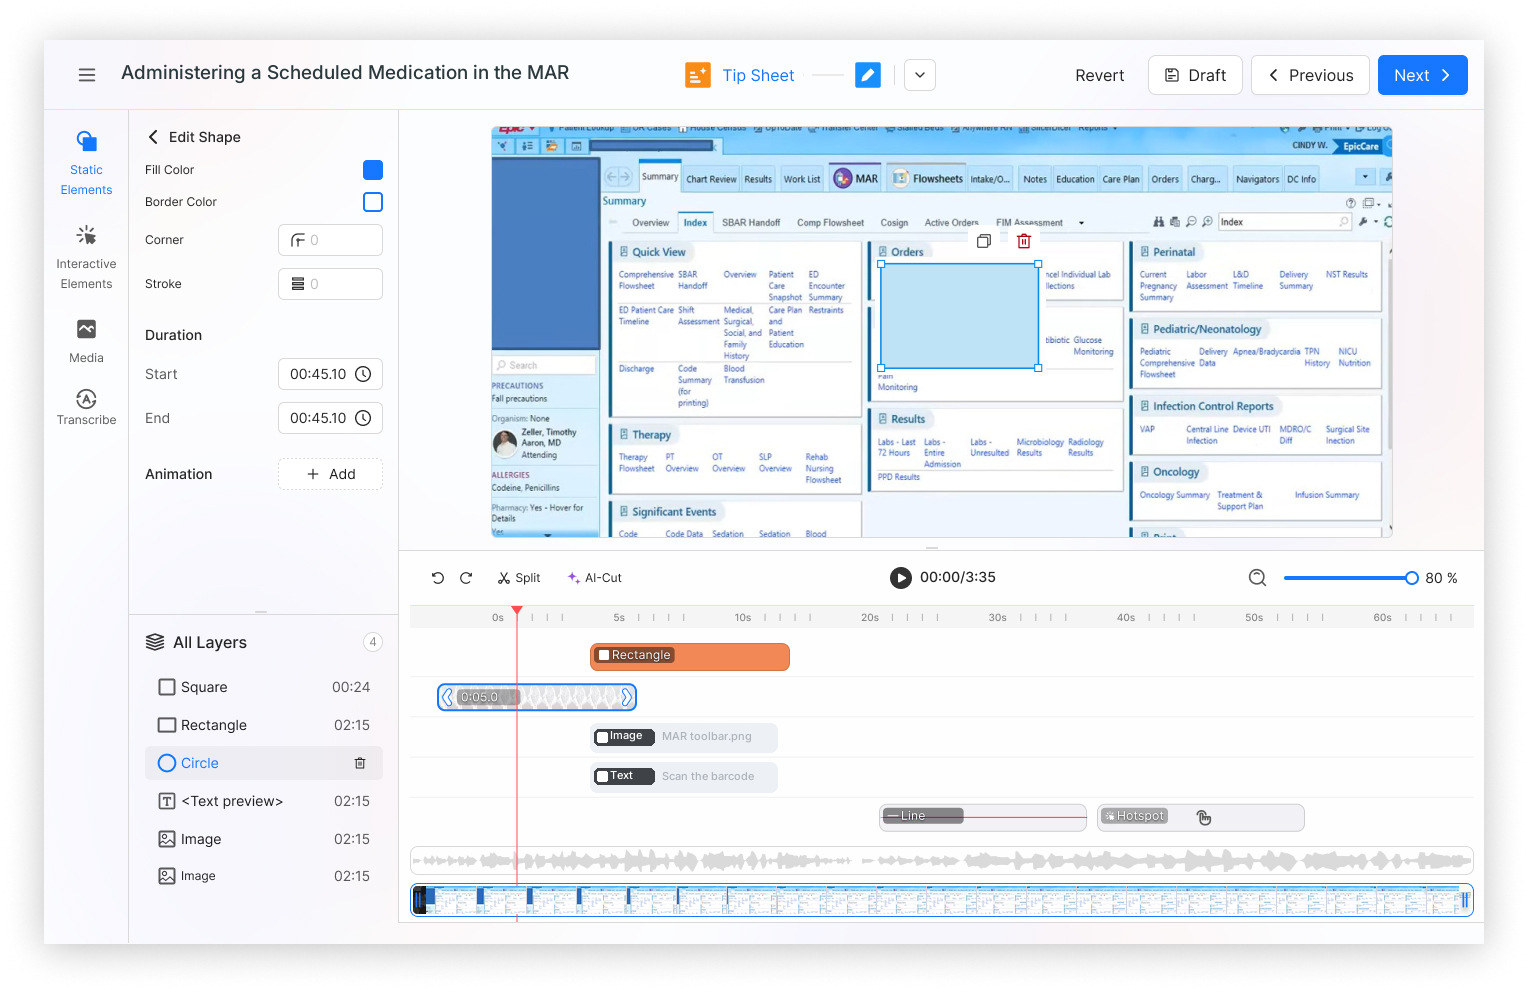This screenshot has height=992, width=1528.
Task: Select the Rectangle clip on timeline
Action: click(x=690, y=657)
